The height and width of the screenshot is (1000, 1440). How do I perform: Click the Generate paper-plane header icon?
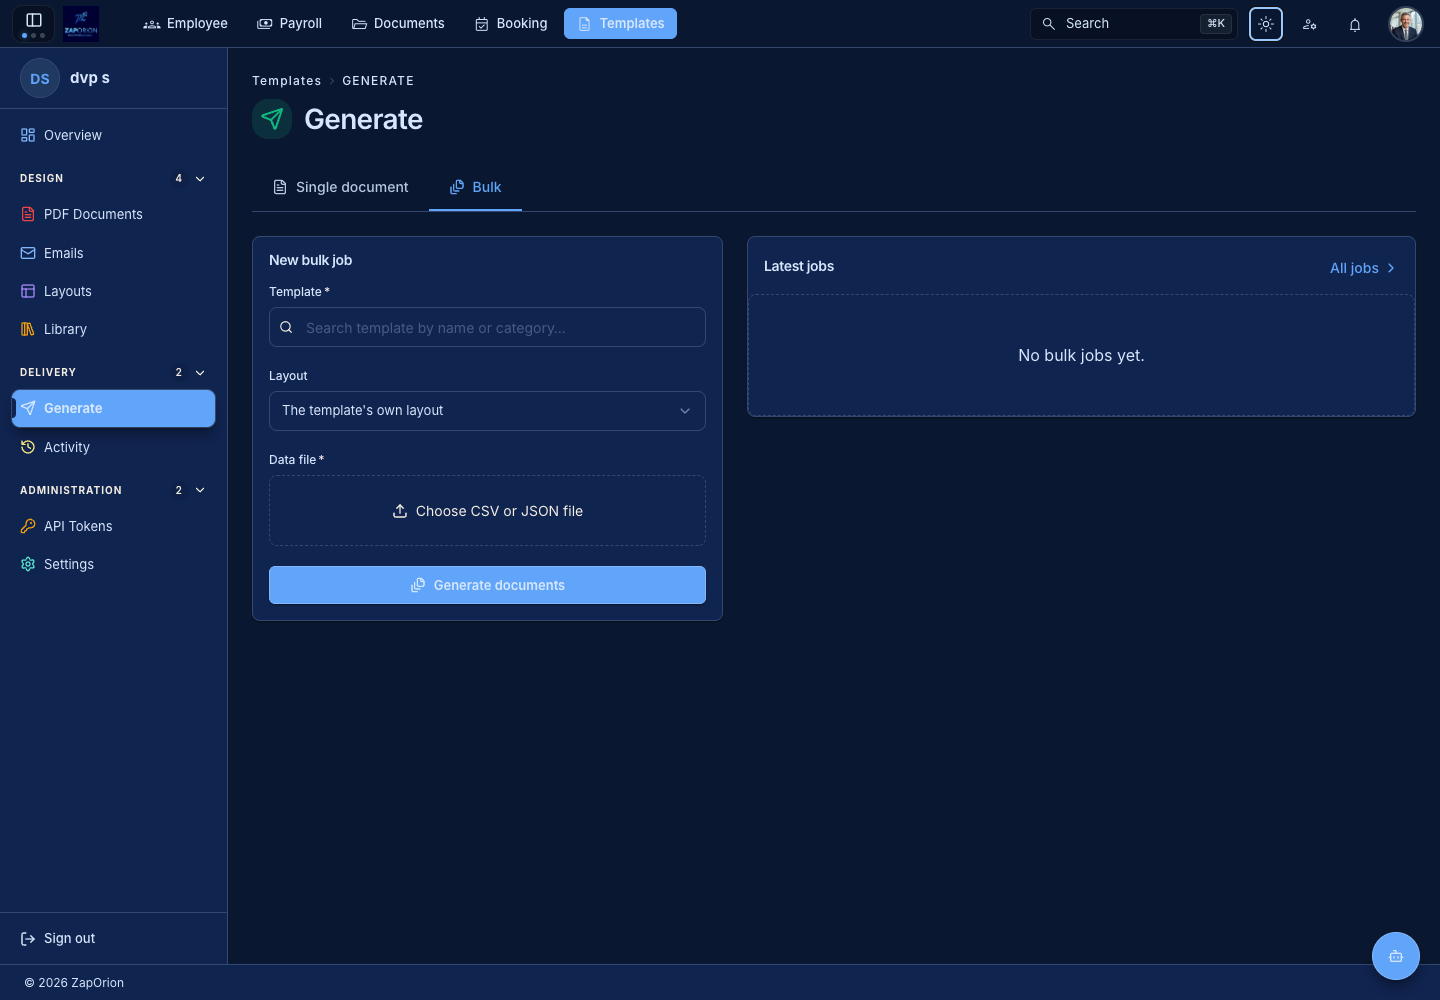(272, 119)
